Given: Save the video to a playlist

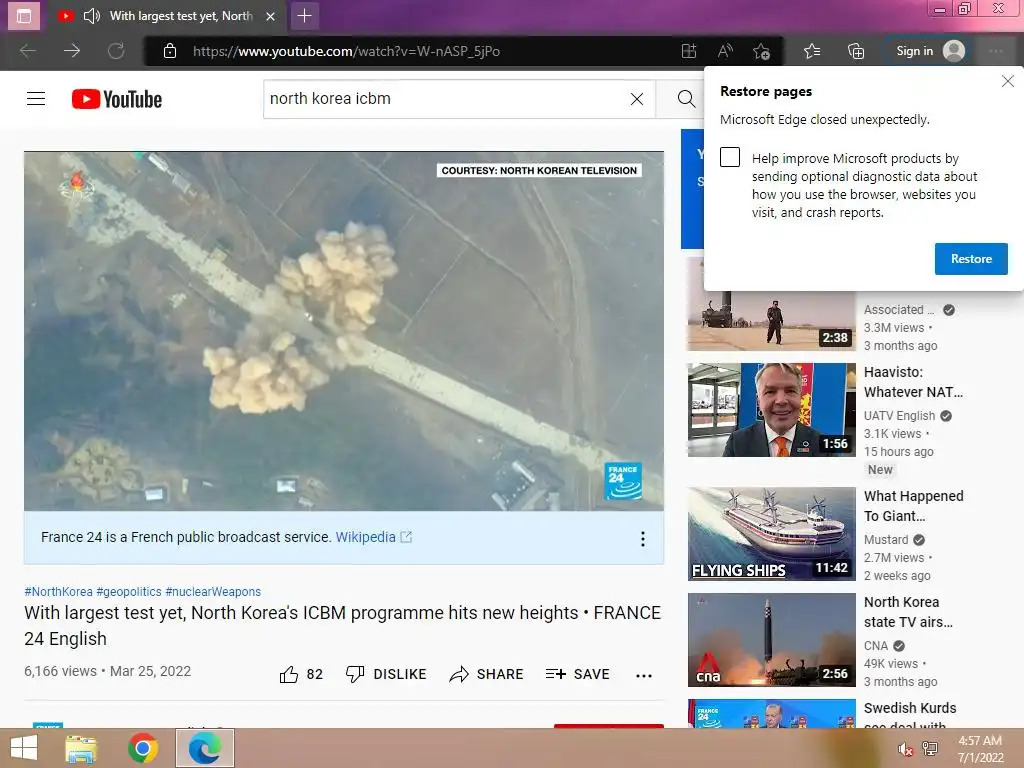Looking at the screenshot, I should [x=577, y=674].
